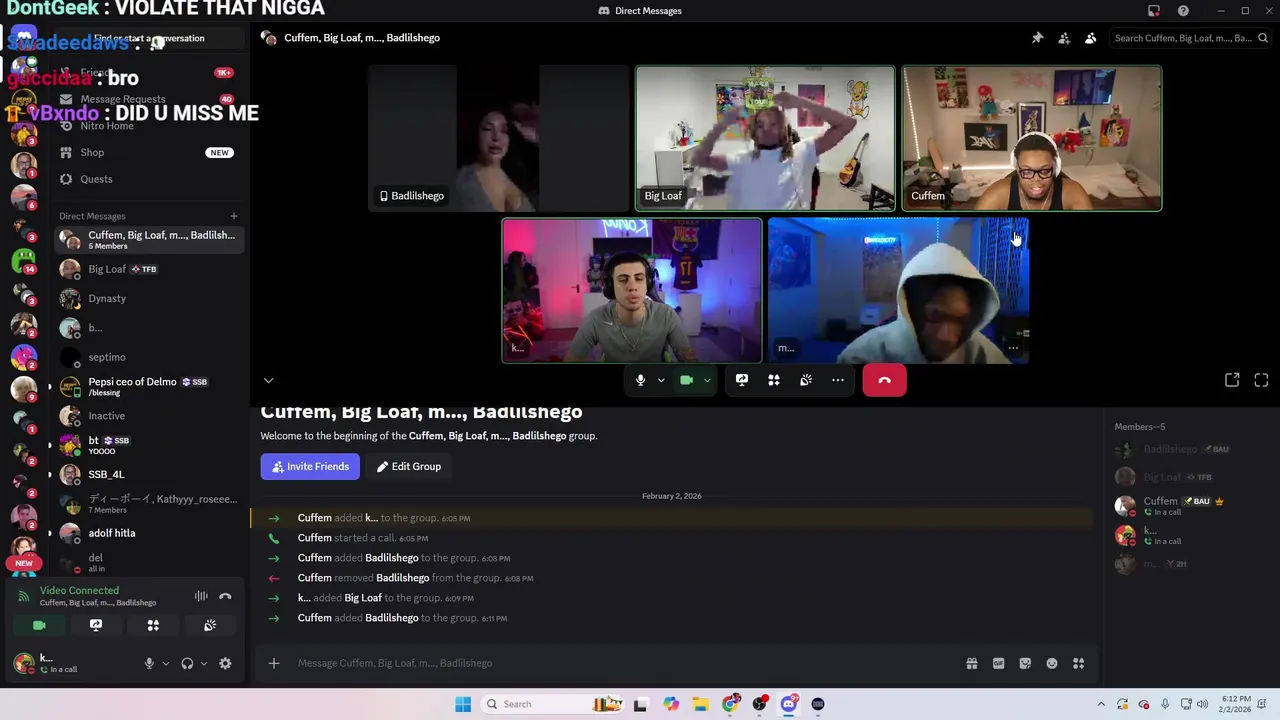
Task: Open more call options ellipsis
Action: (x=838, y=380)
